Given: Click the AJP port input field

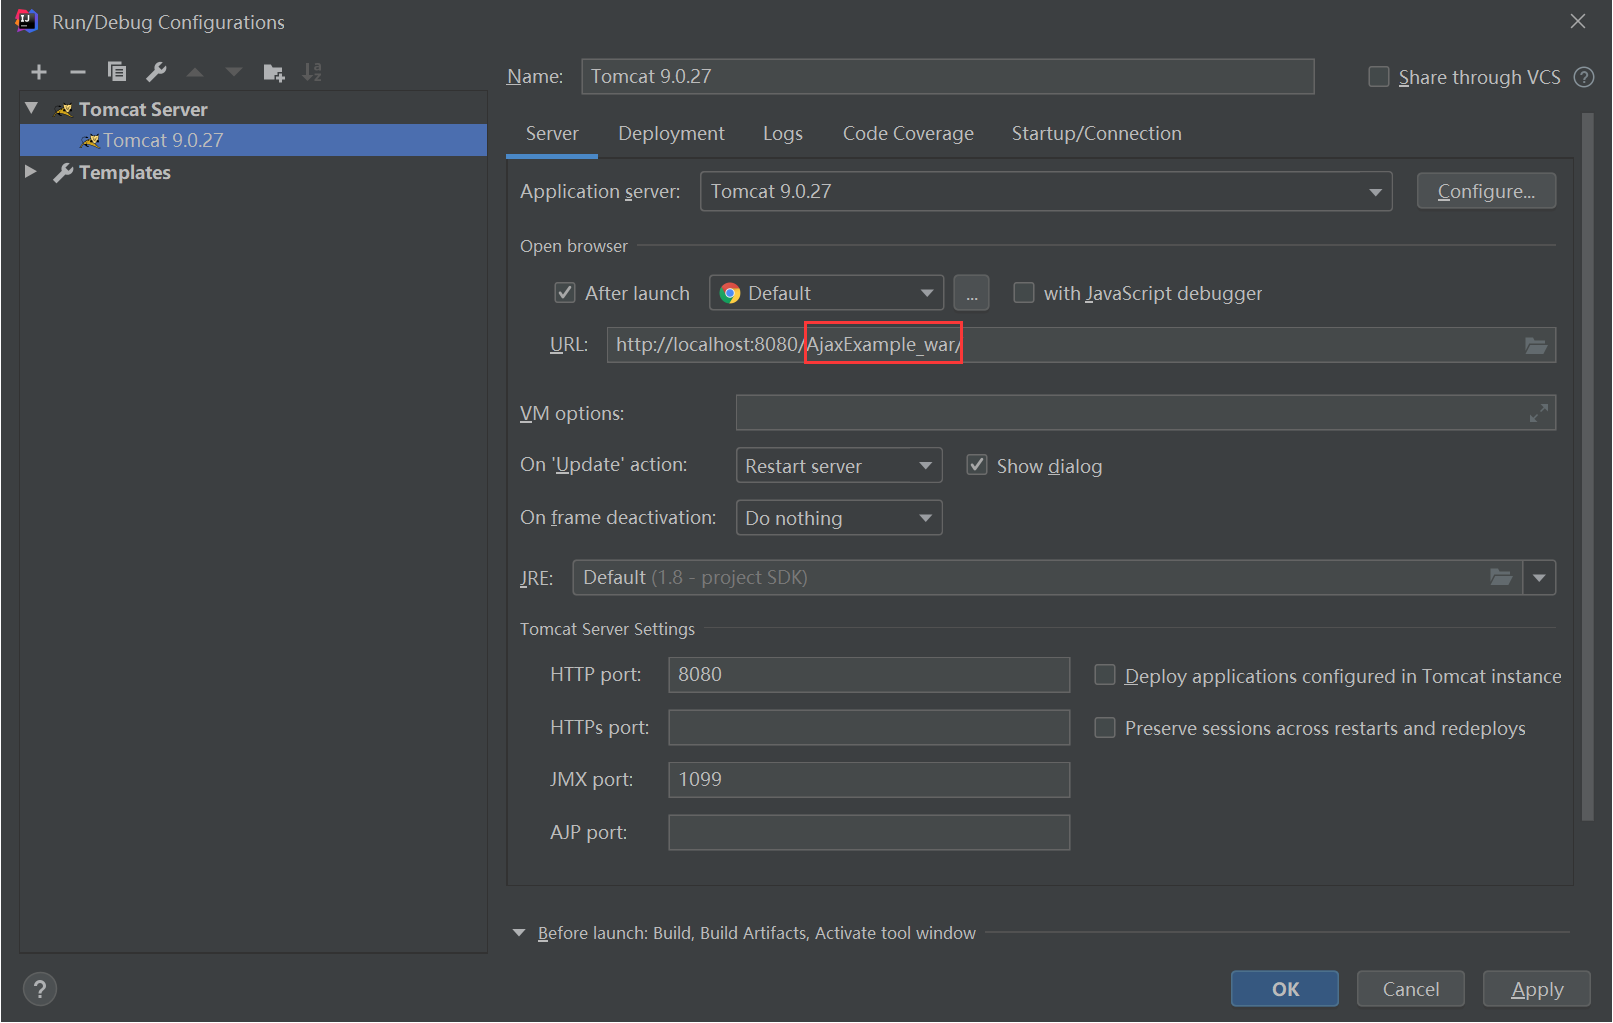Looking at the screenshot, I should [x=869, y=832].
